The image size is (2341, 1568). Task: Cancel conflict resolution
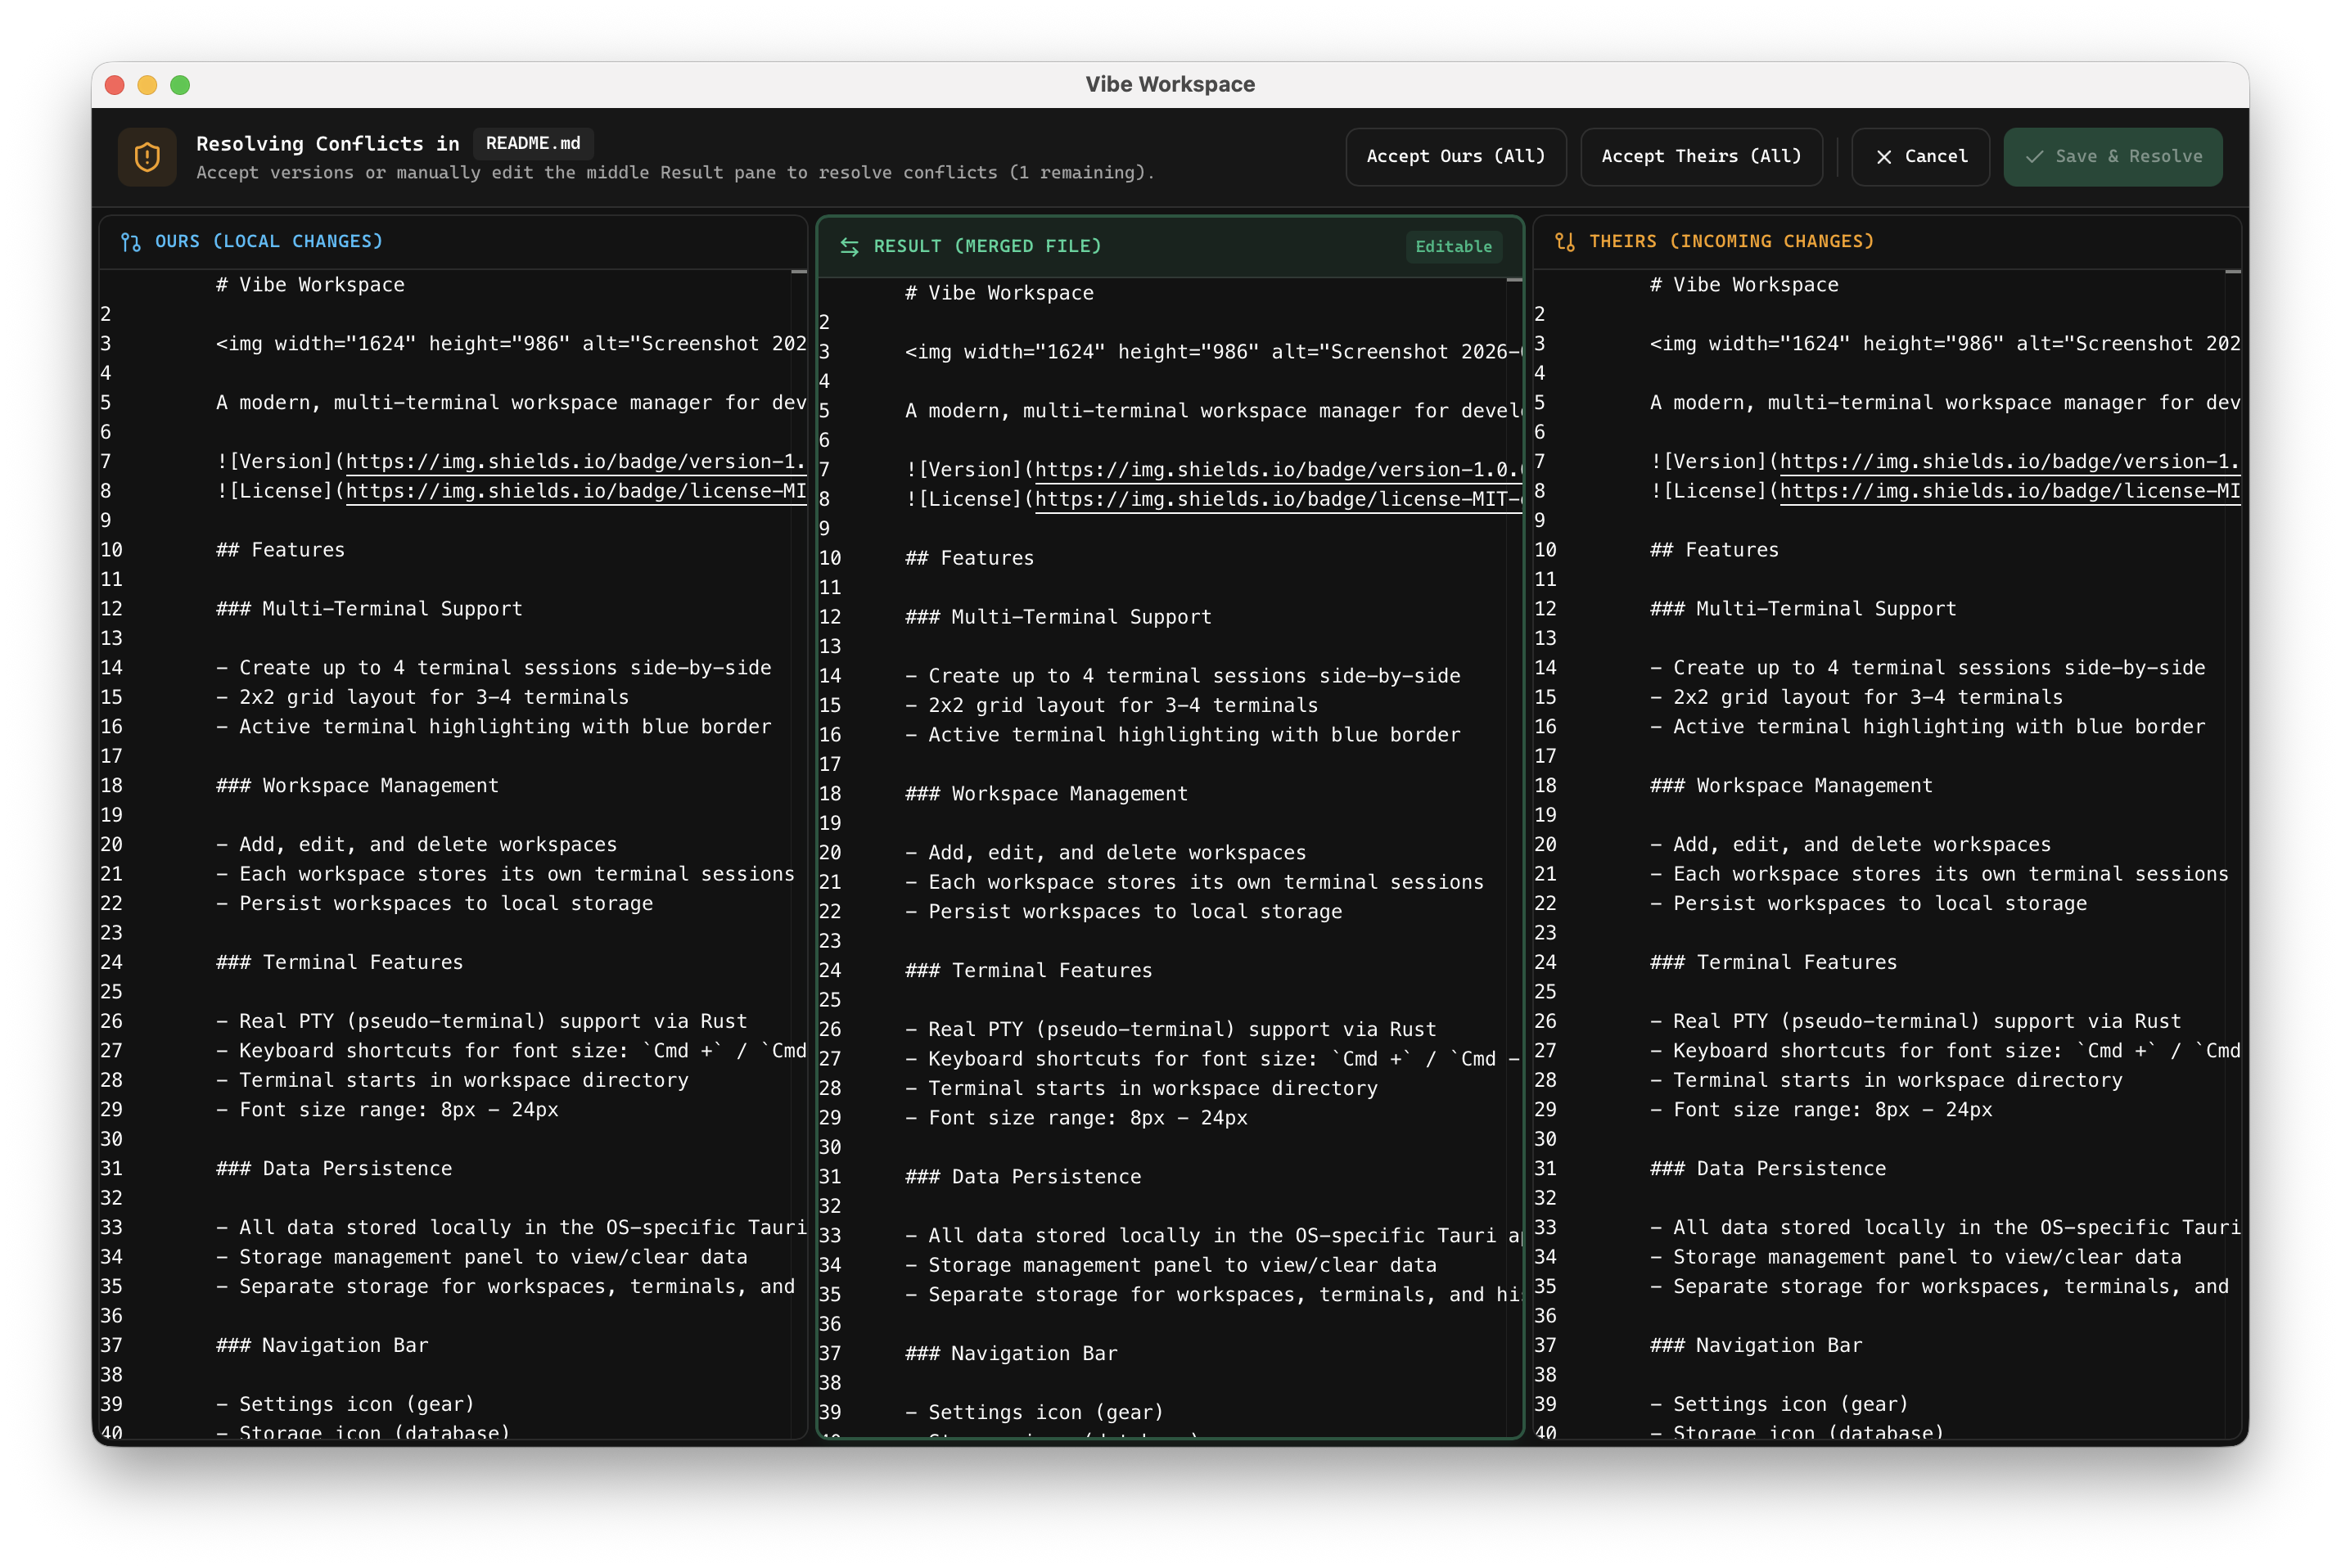1921,157
